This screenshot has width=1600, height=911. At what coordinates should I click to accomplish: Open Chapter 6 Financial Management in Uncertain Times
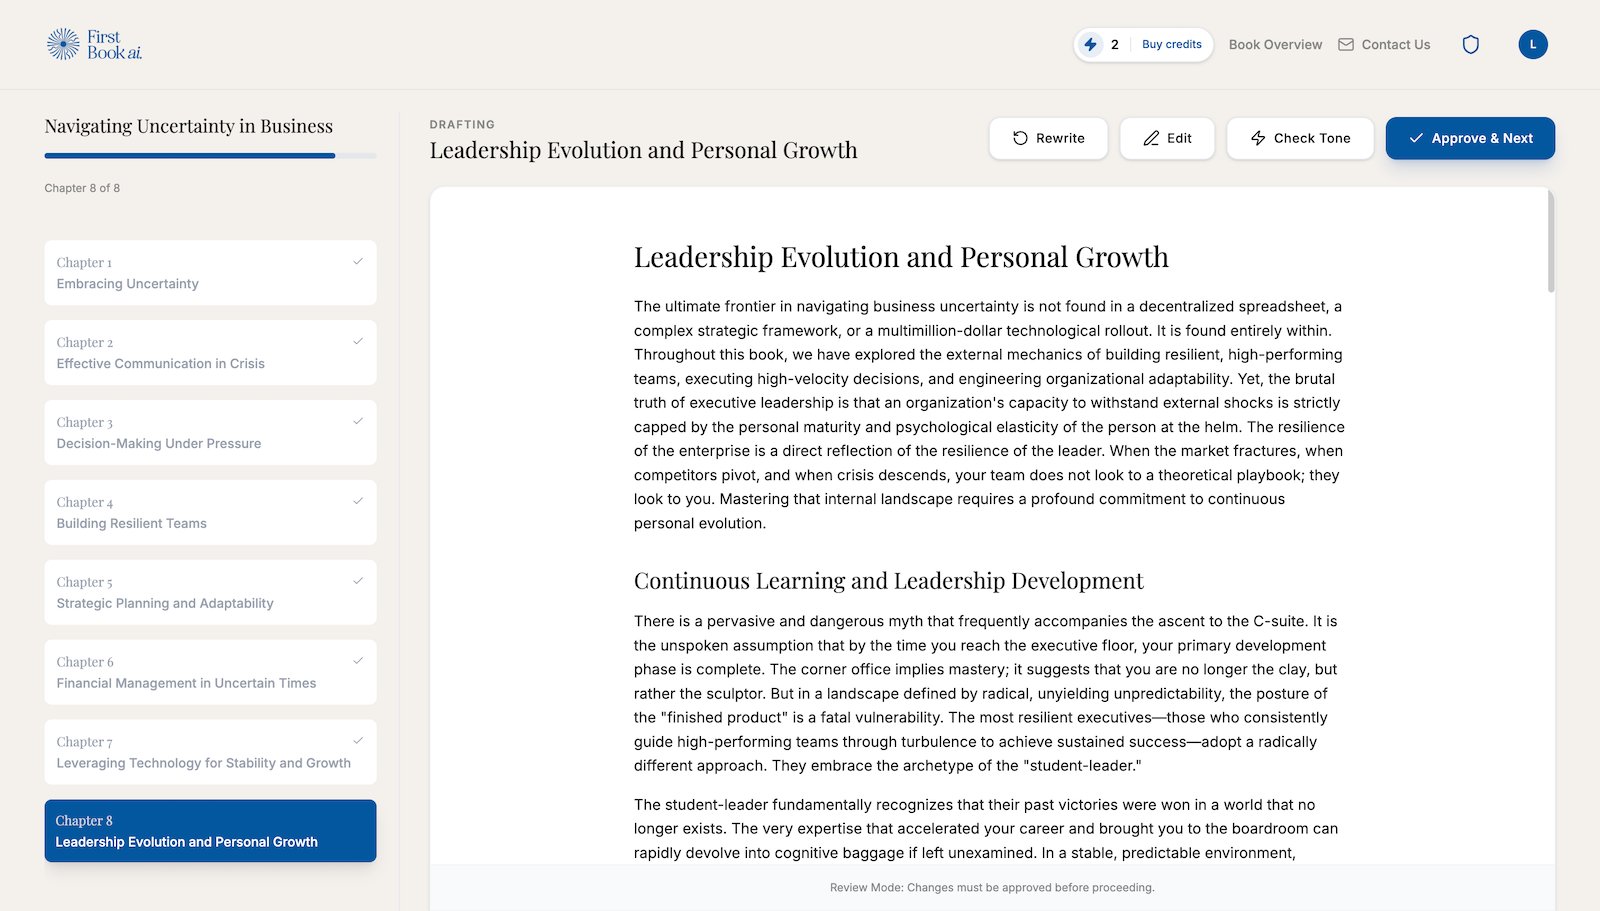pos(210,673)
